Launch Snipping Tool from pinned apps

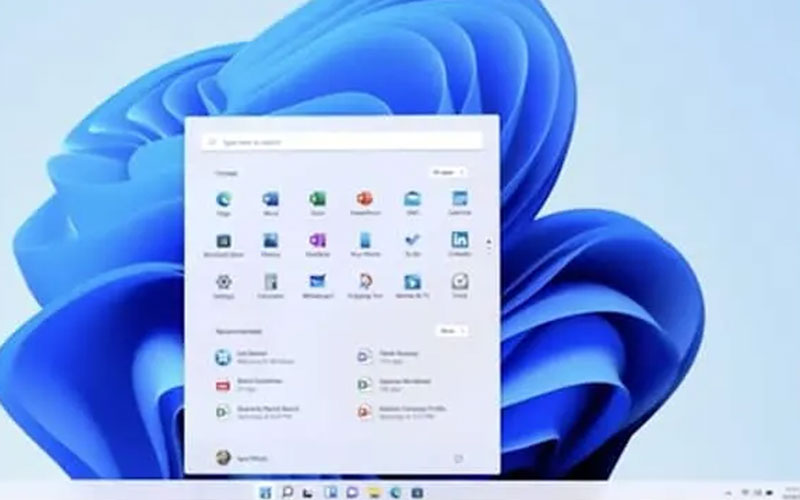[365, 286]
